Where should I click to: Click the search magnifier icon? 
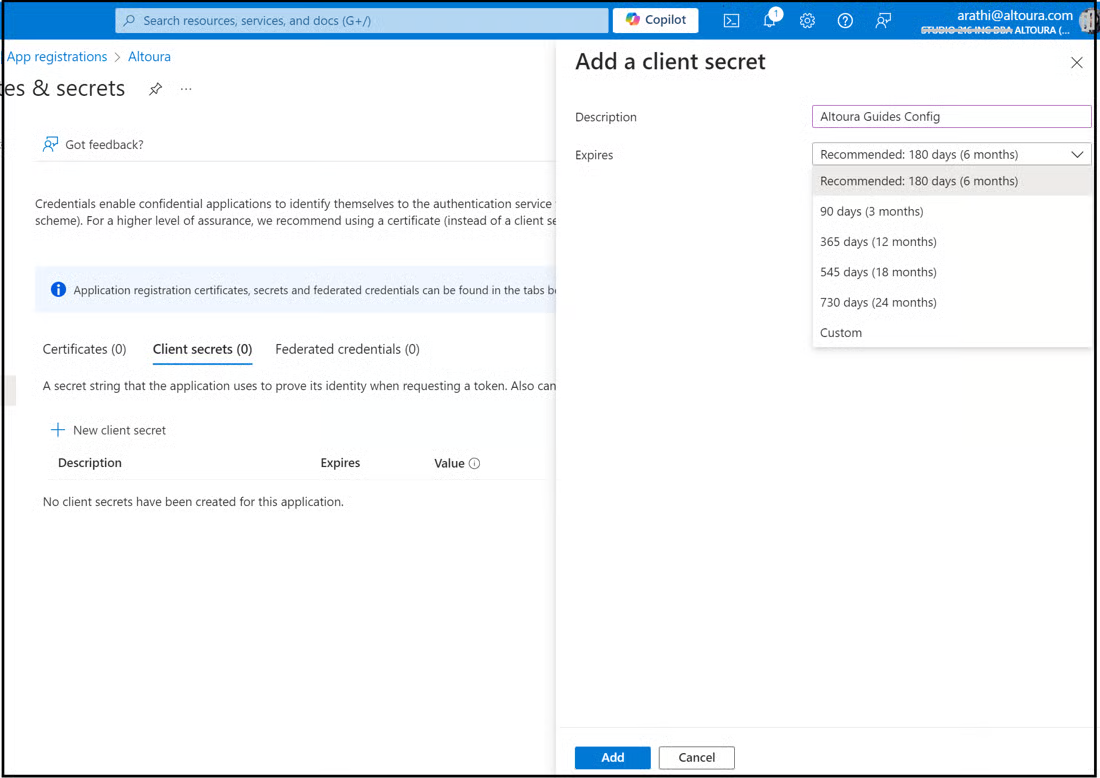(x=129, y=20)
